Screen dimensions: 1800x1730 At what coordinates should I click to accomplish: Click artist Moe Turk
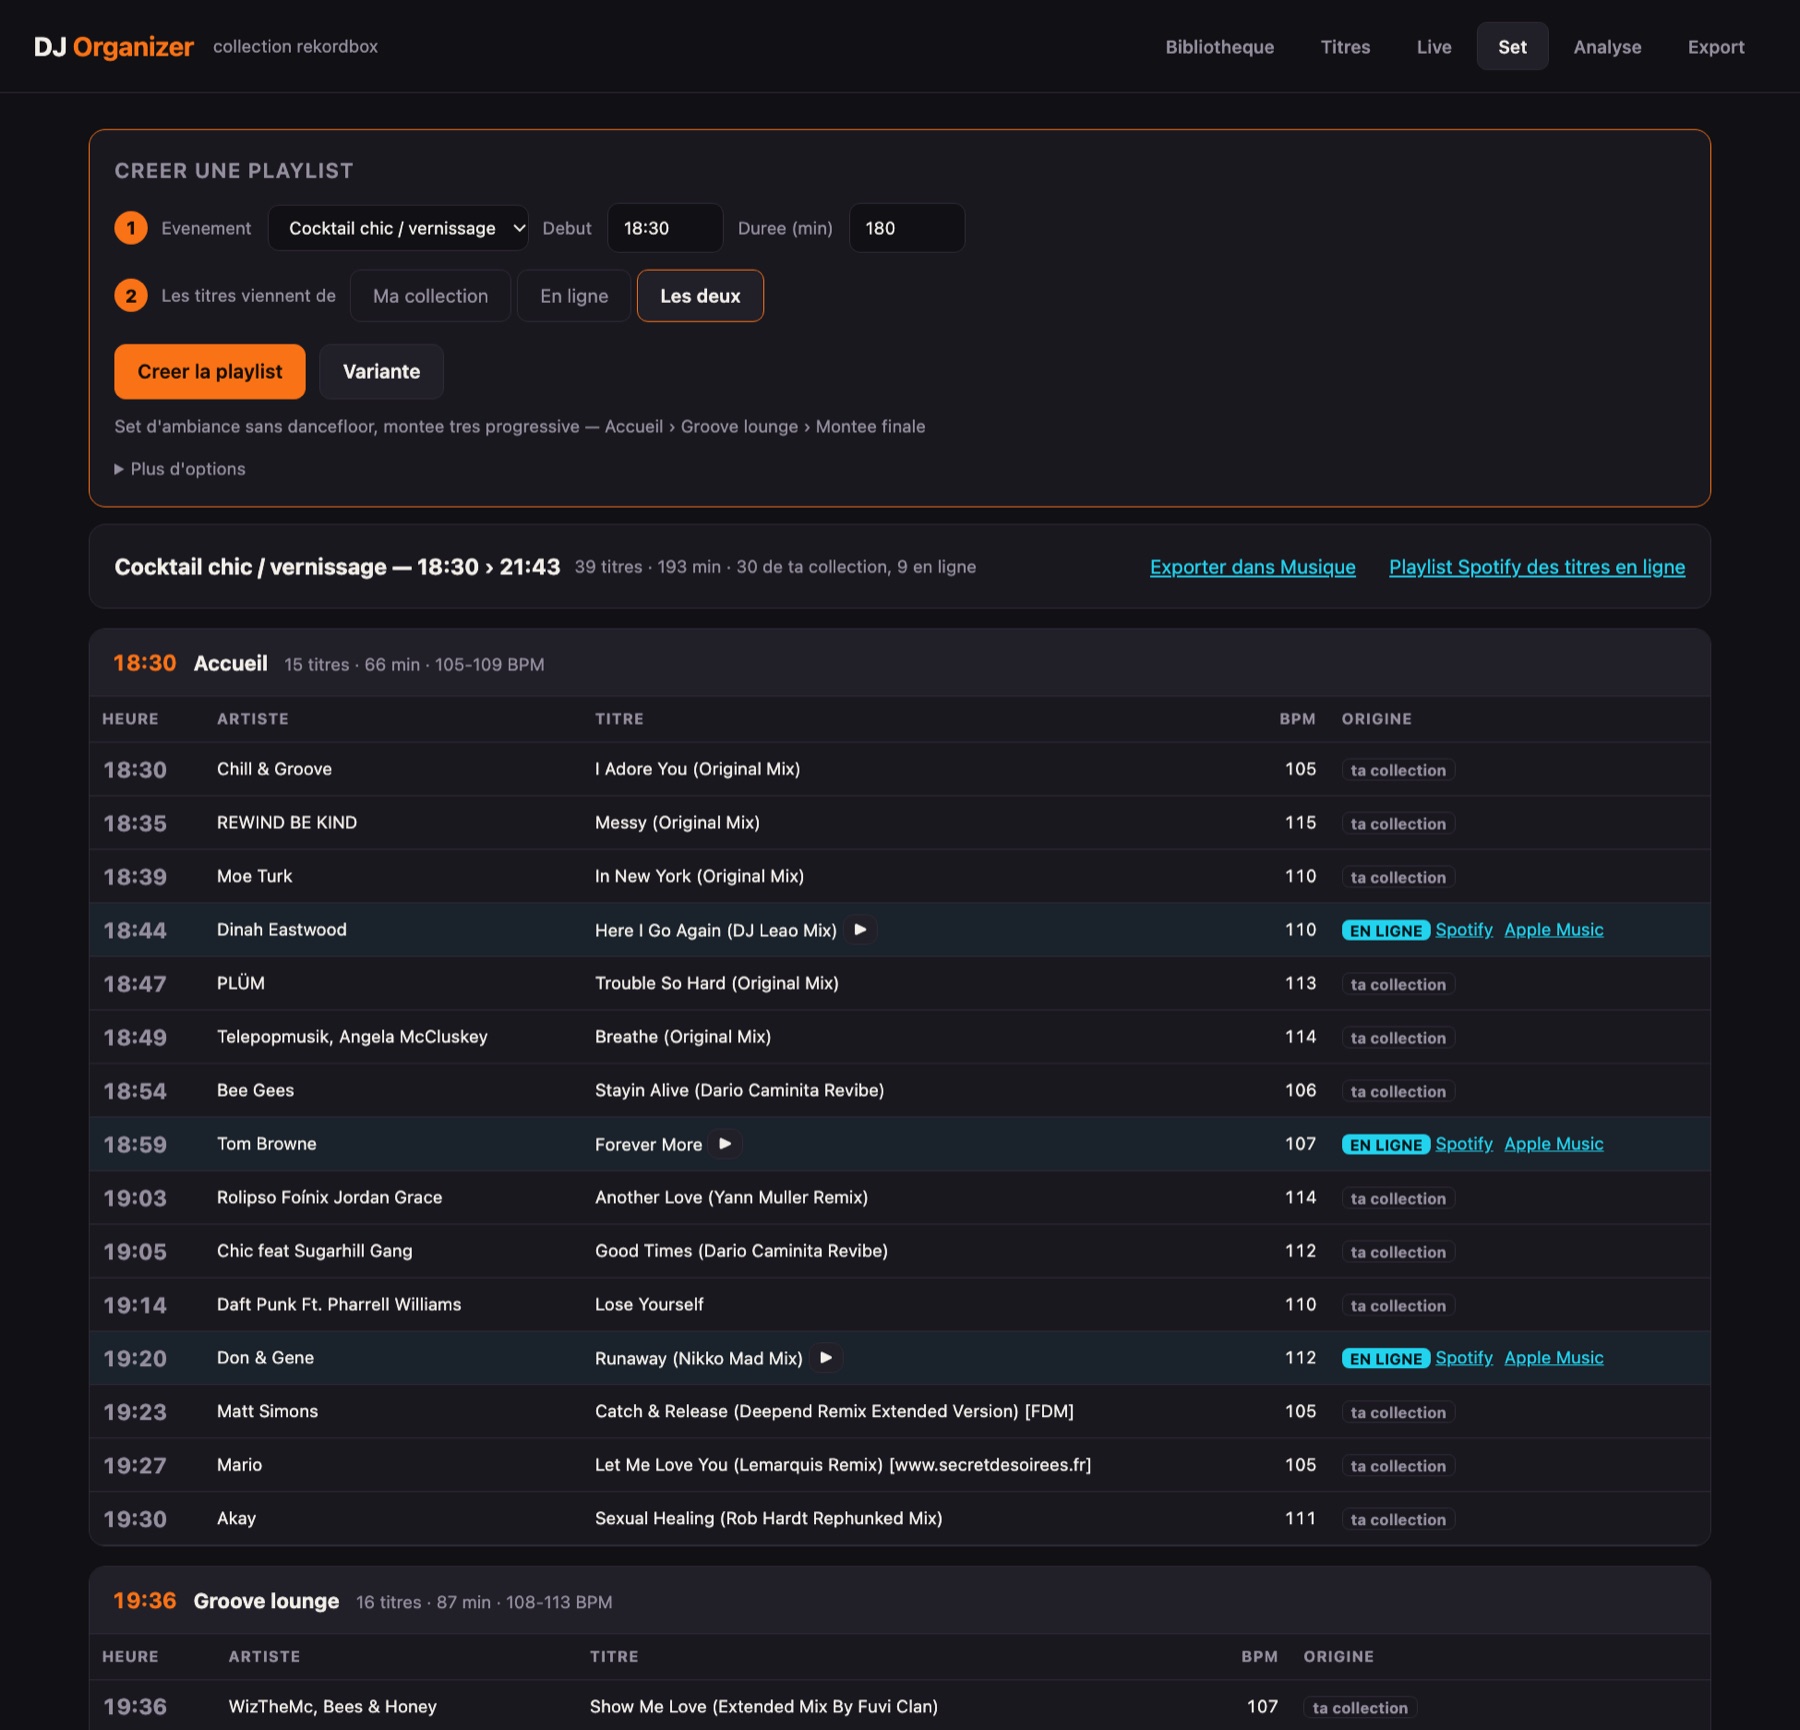254,876
